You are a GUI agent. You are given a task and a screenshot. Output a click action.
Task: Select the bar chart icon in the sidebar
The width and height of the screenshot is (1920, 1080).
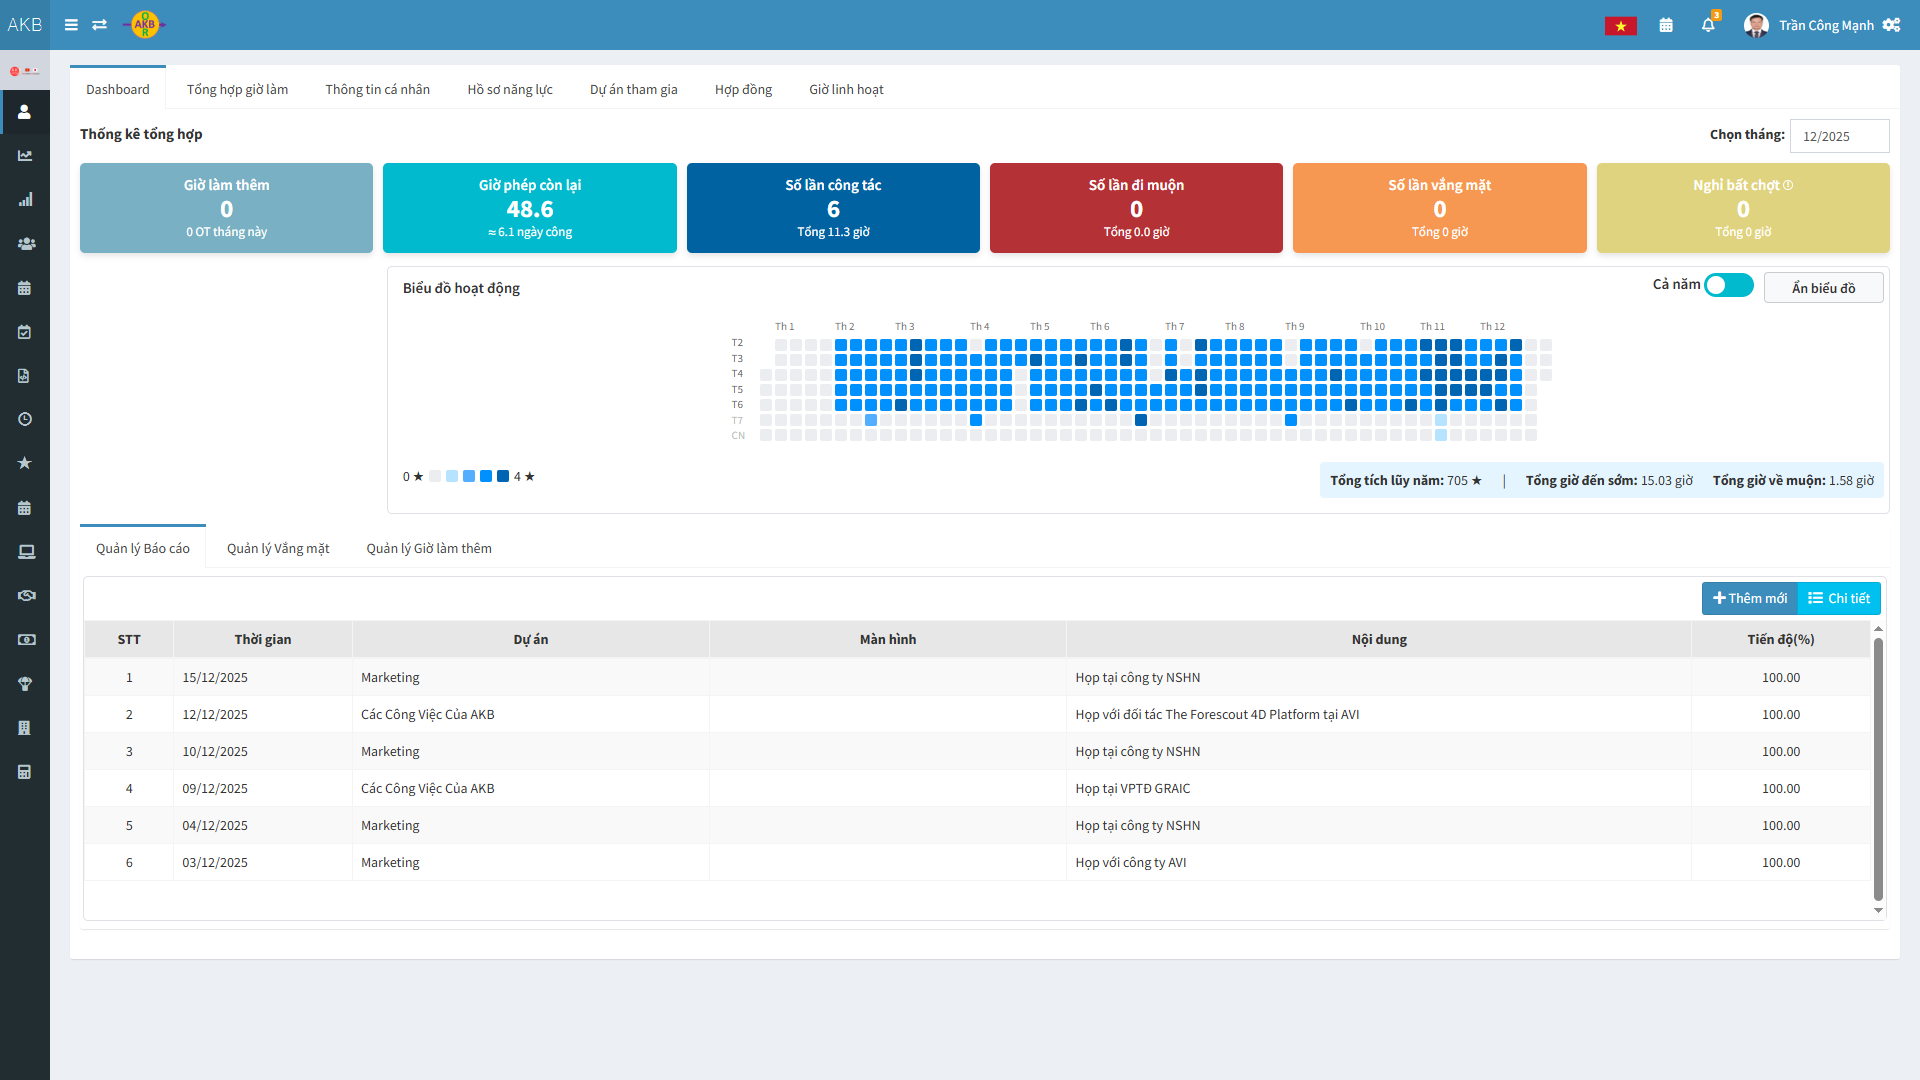[25, 199]
